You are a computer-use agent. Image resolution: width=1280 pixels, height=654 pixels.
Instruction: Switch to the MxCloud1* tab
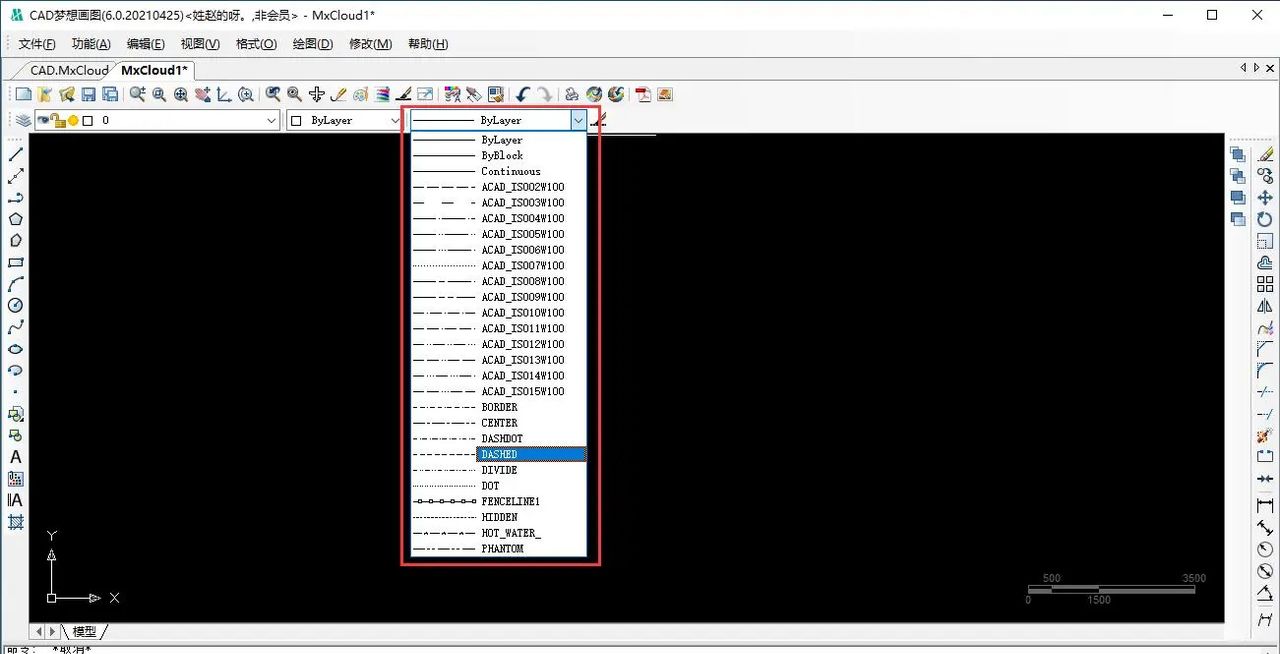click(154, 70)
